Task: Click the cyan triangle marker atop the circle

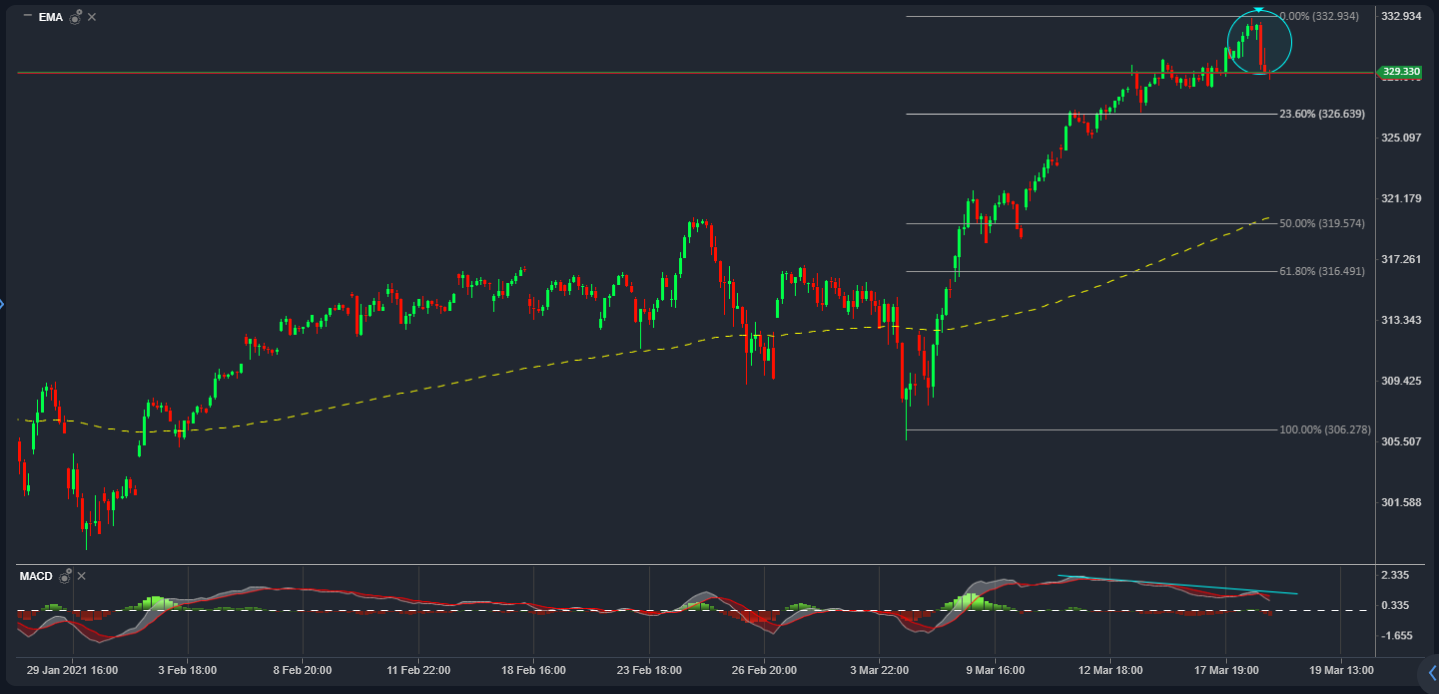Action: [x=1259, y=10]
